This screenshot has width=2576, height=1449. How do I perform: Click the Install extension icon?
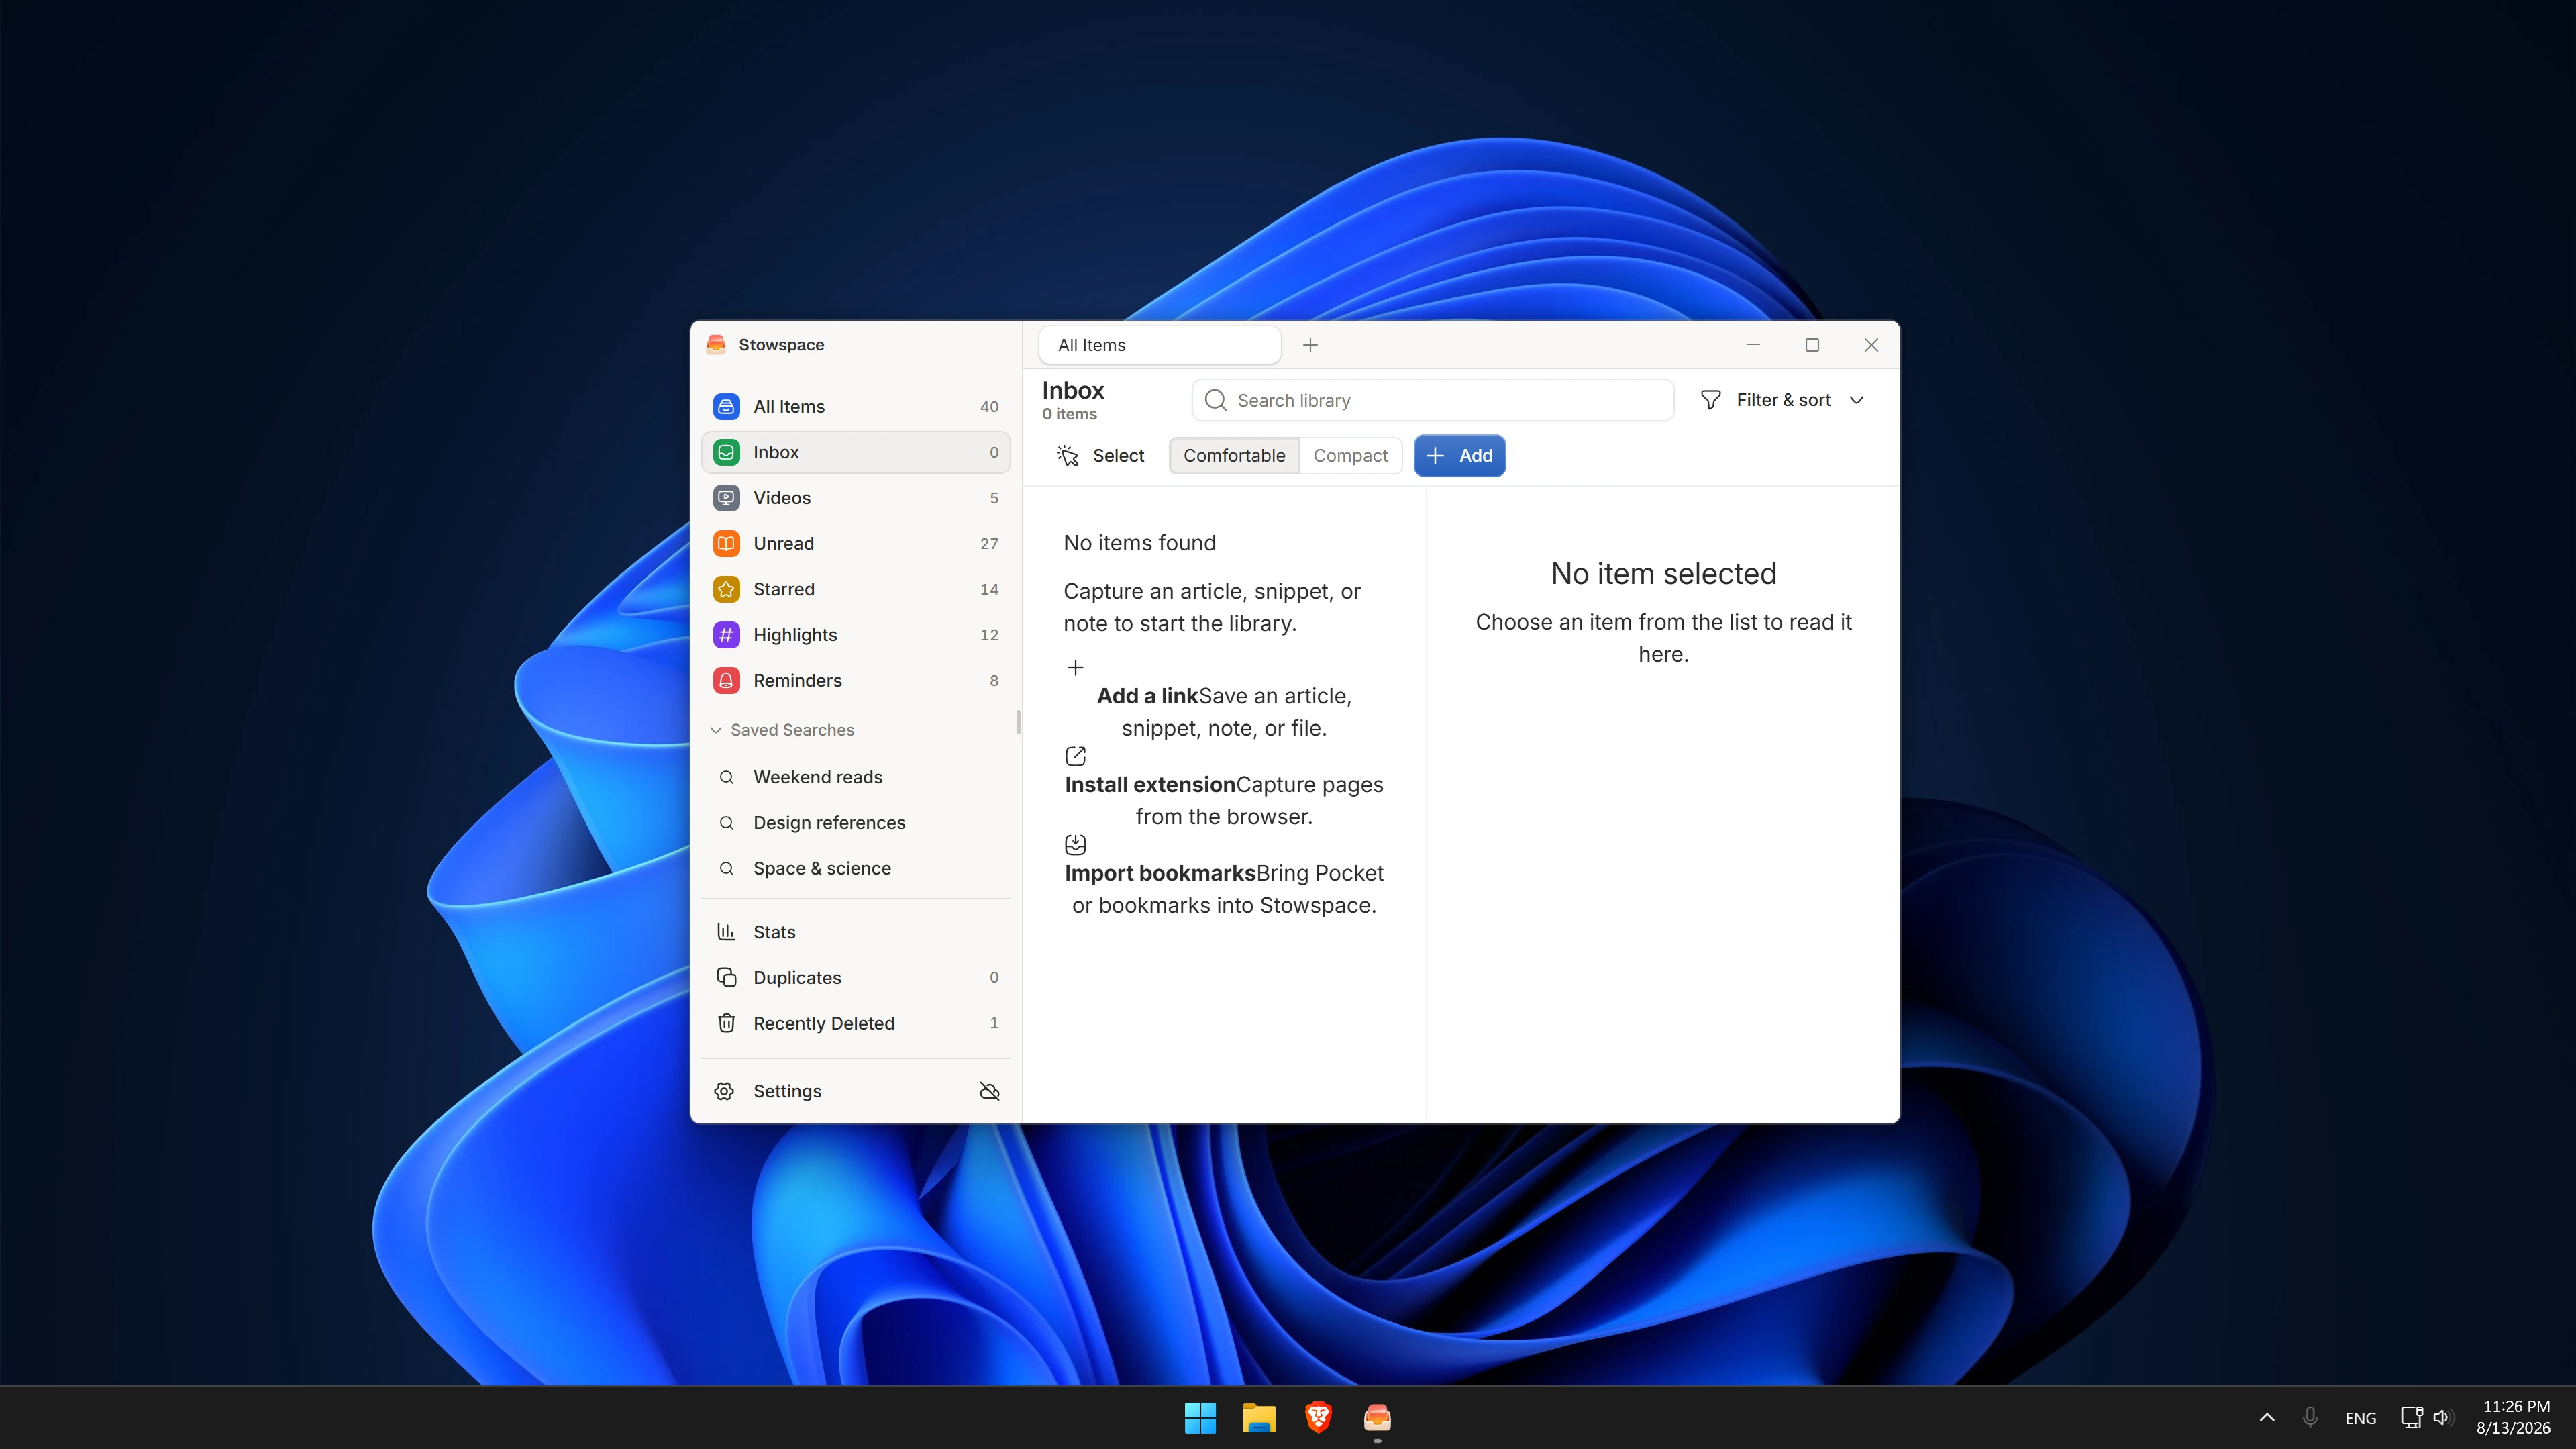click(1076, 756)
